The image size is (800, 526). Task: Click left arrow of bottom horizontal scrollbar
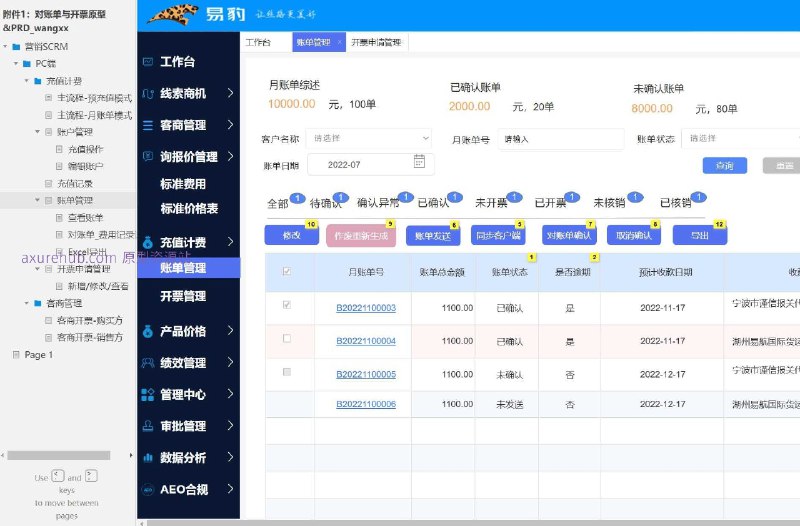click(142, 523)
